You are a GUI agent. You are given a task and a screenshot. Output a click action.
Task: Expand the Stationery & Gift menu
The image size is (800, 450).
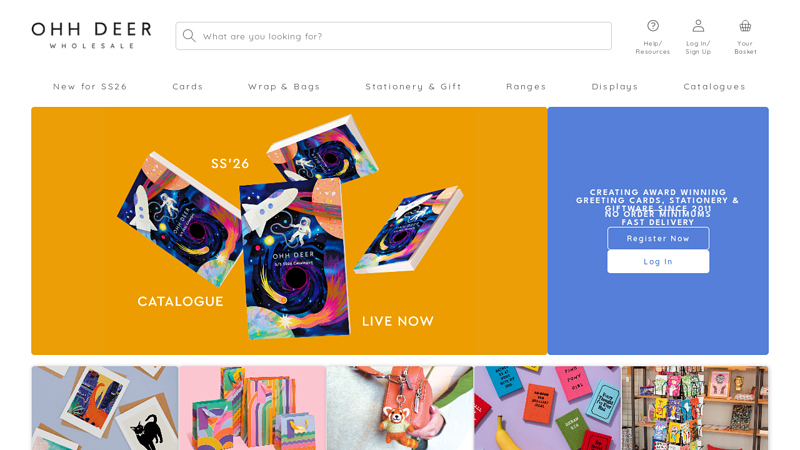(413, 87)
